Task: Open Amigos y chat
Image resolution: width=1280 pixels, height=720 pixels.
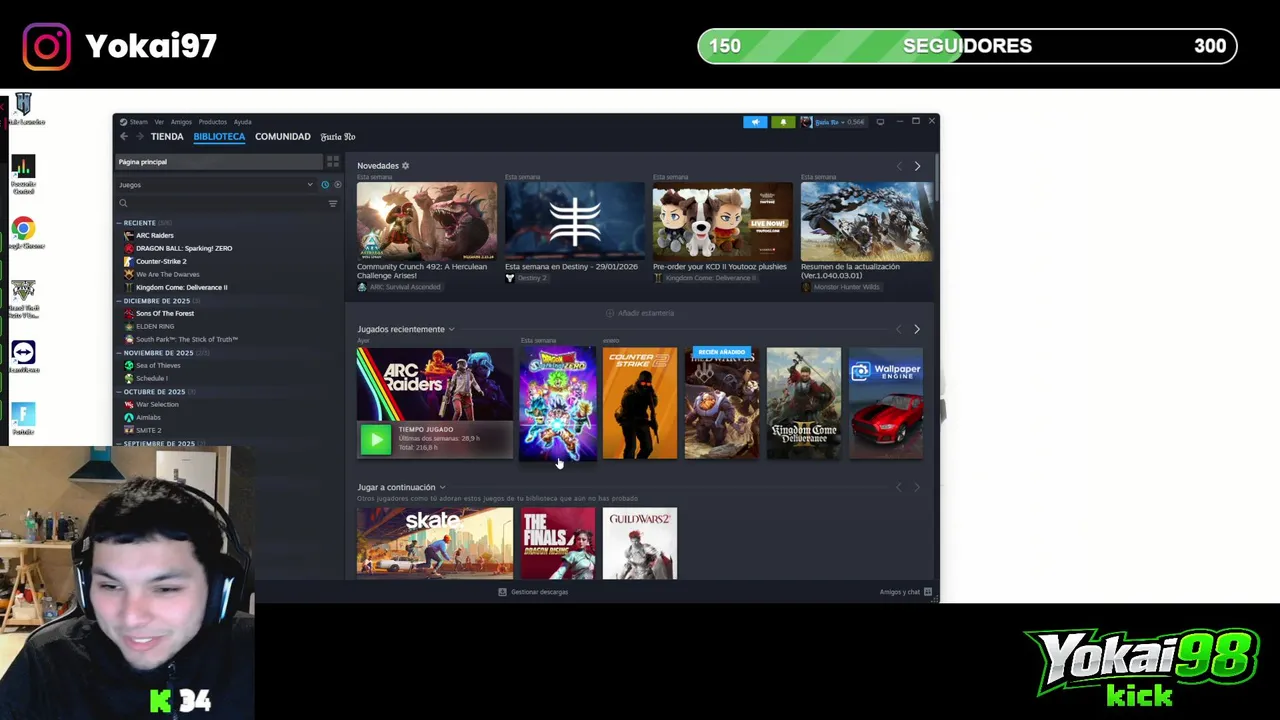Action: point(905,592)
